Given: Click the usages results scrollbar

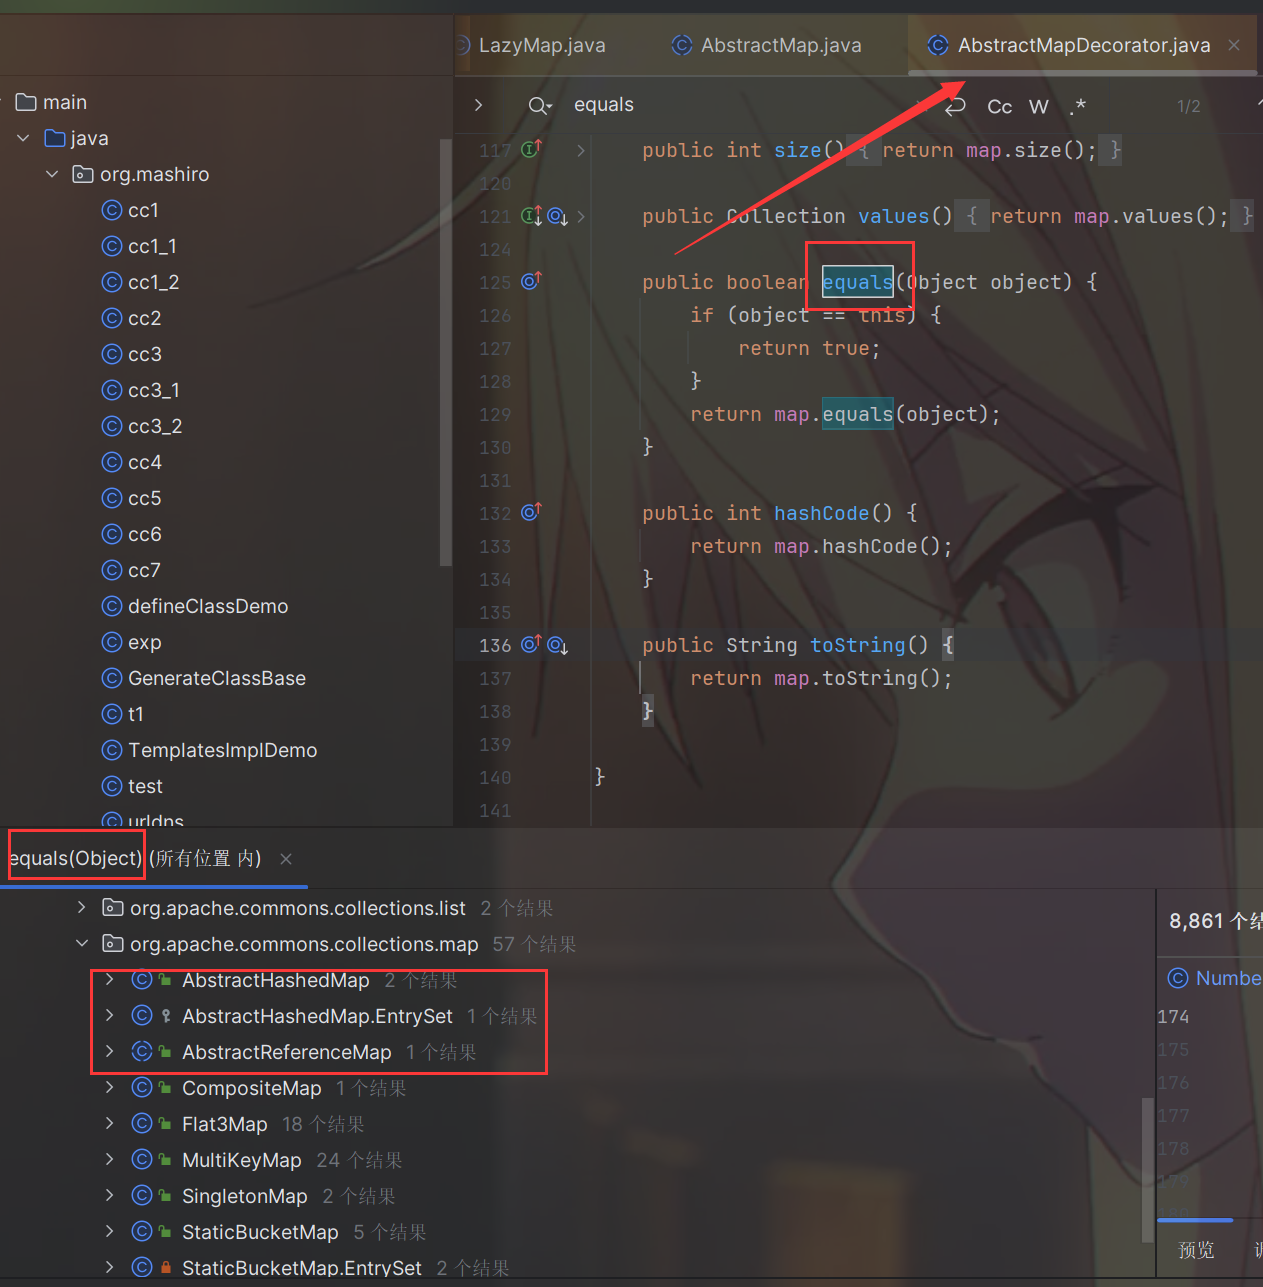Looking at the screenshot, I should click(x=1148, y=1170).
